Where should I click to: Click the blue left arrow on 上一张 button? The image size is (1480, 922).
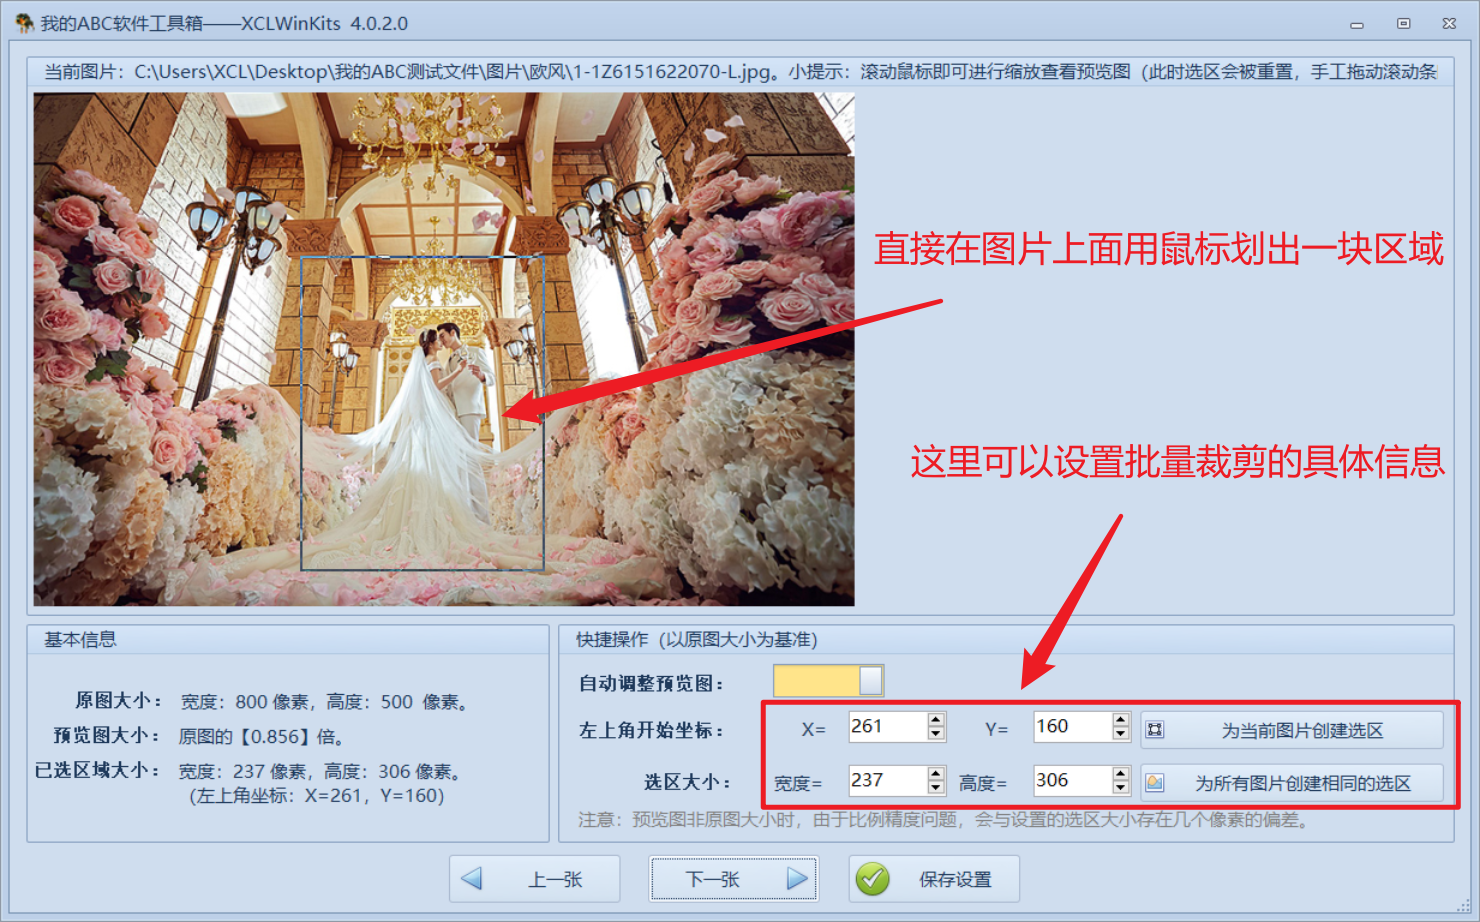coord(472,878)
